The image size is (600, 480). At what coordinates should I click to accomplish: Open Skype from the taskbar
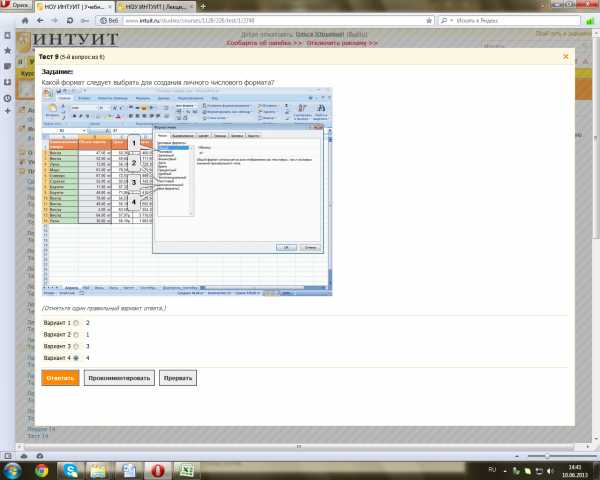click(x=70, y=470)
